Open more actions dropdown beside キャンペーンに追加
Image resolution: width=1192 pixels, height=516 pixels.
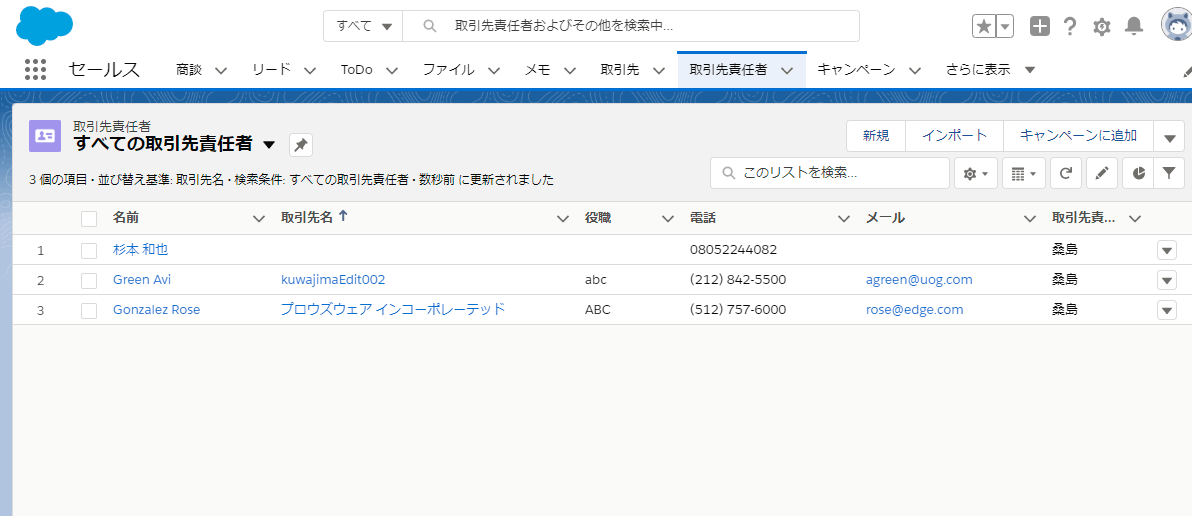pyautogui.click(x=1169, y=136)
